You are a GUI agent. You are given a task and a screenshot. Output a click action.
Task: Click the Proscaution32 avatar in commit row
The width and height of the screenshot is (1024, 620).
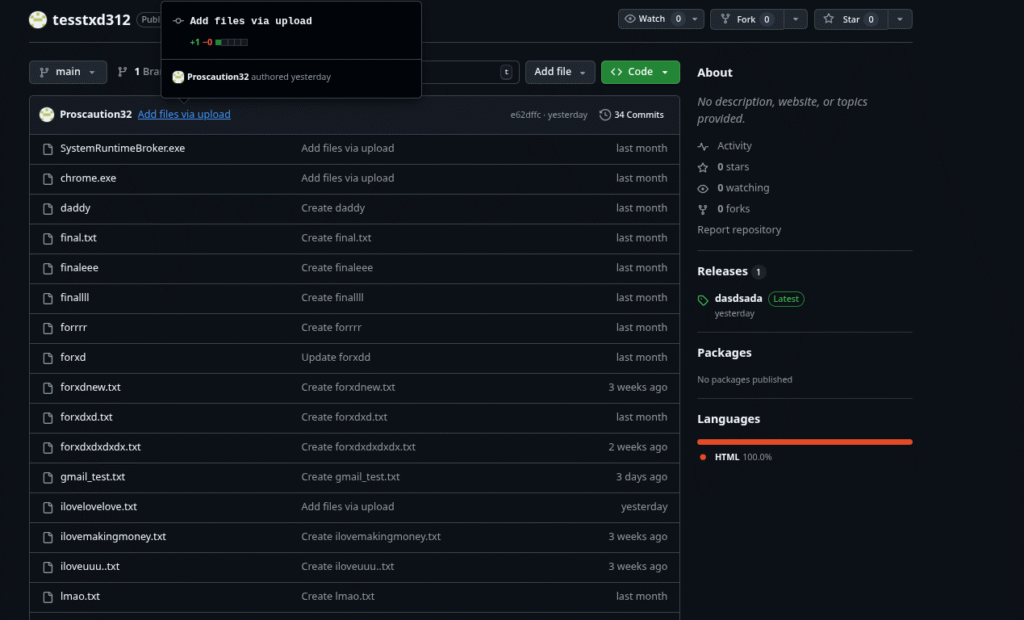click(x=46, y=115)
